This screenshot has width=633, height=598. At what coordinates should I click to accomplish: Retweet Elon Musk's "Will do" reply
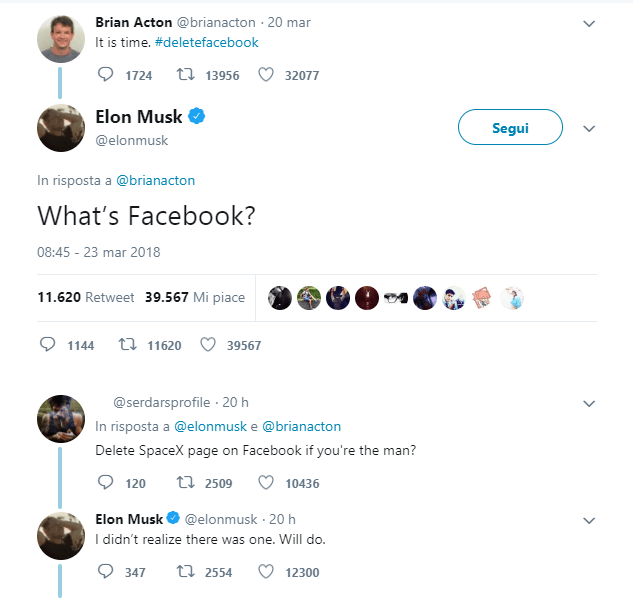coord(184,572)
